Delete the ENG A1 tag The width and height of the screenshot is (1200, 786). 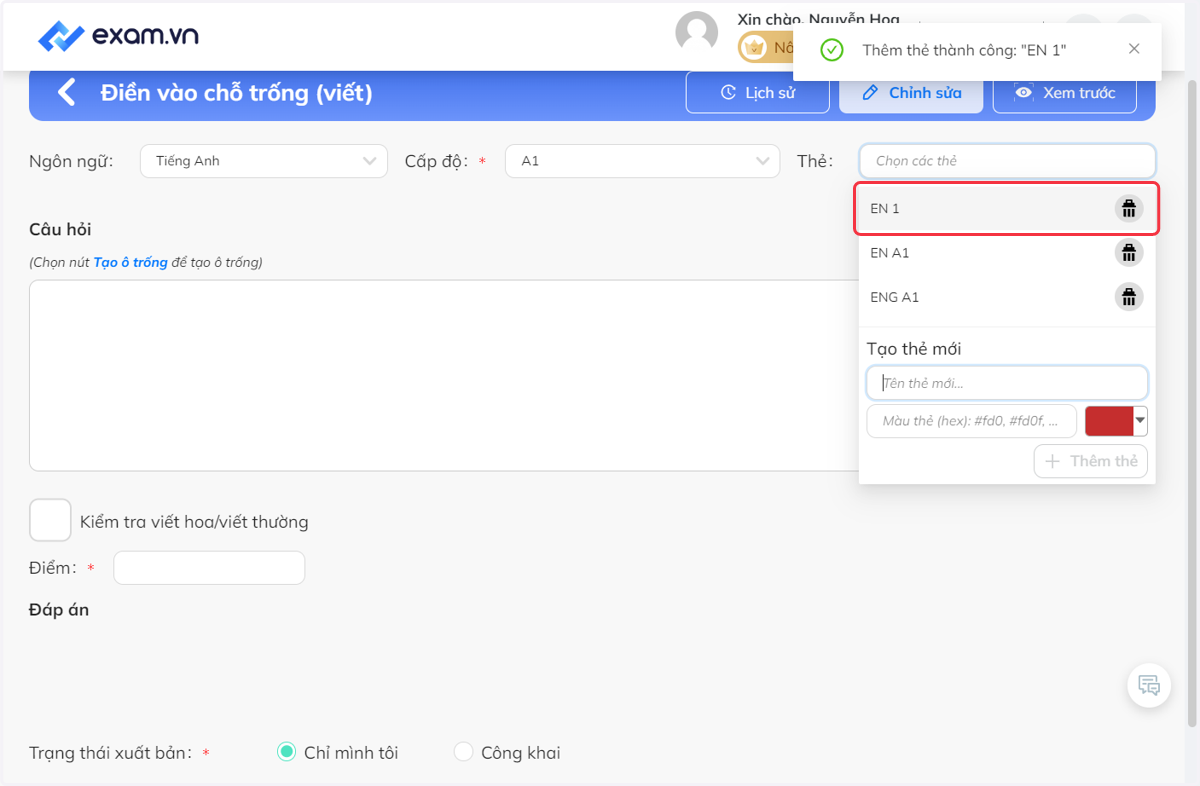[x=1129, y=297]
